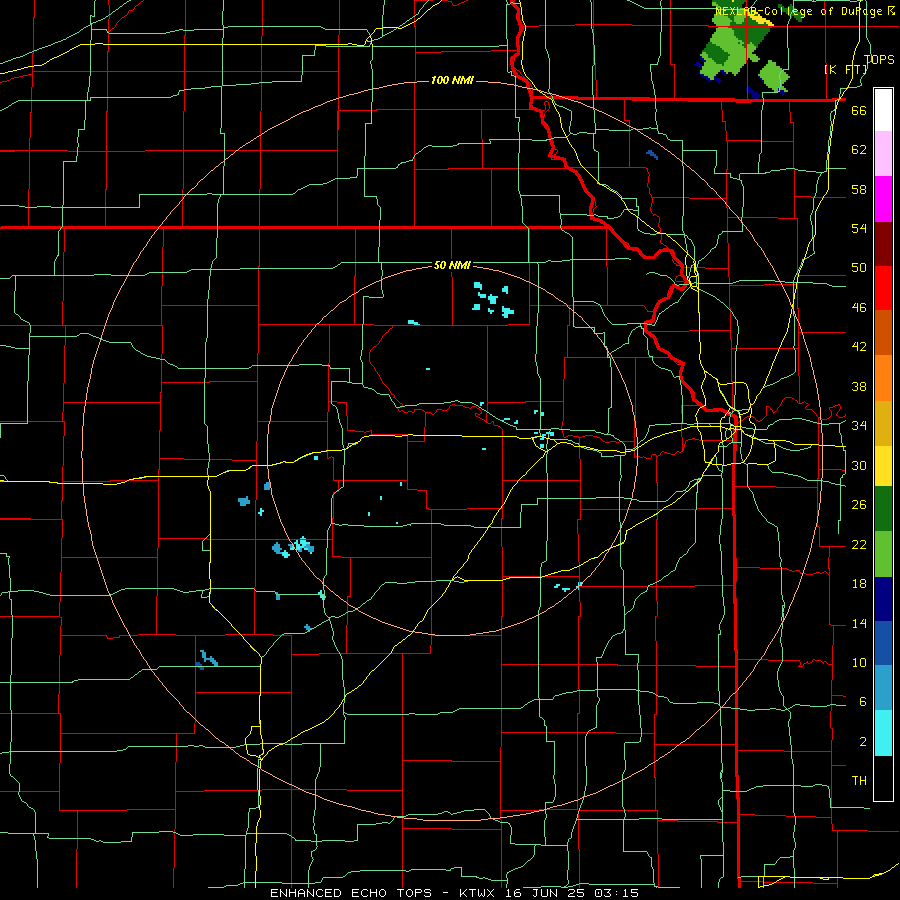Select the bright red legend segment
This screenshot has width=900, height=900.
coord(883,288)
